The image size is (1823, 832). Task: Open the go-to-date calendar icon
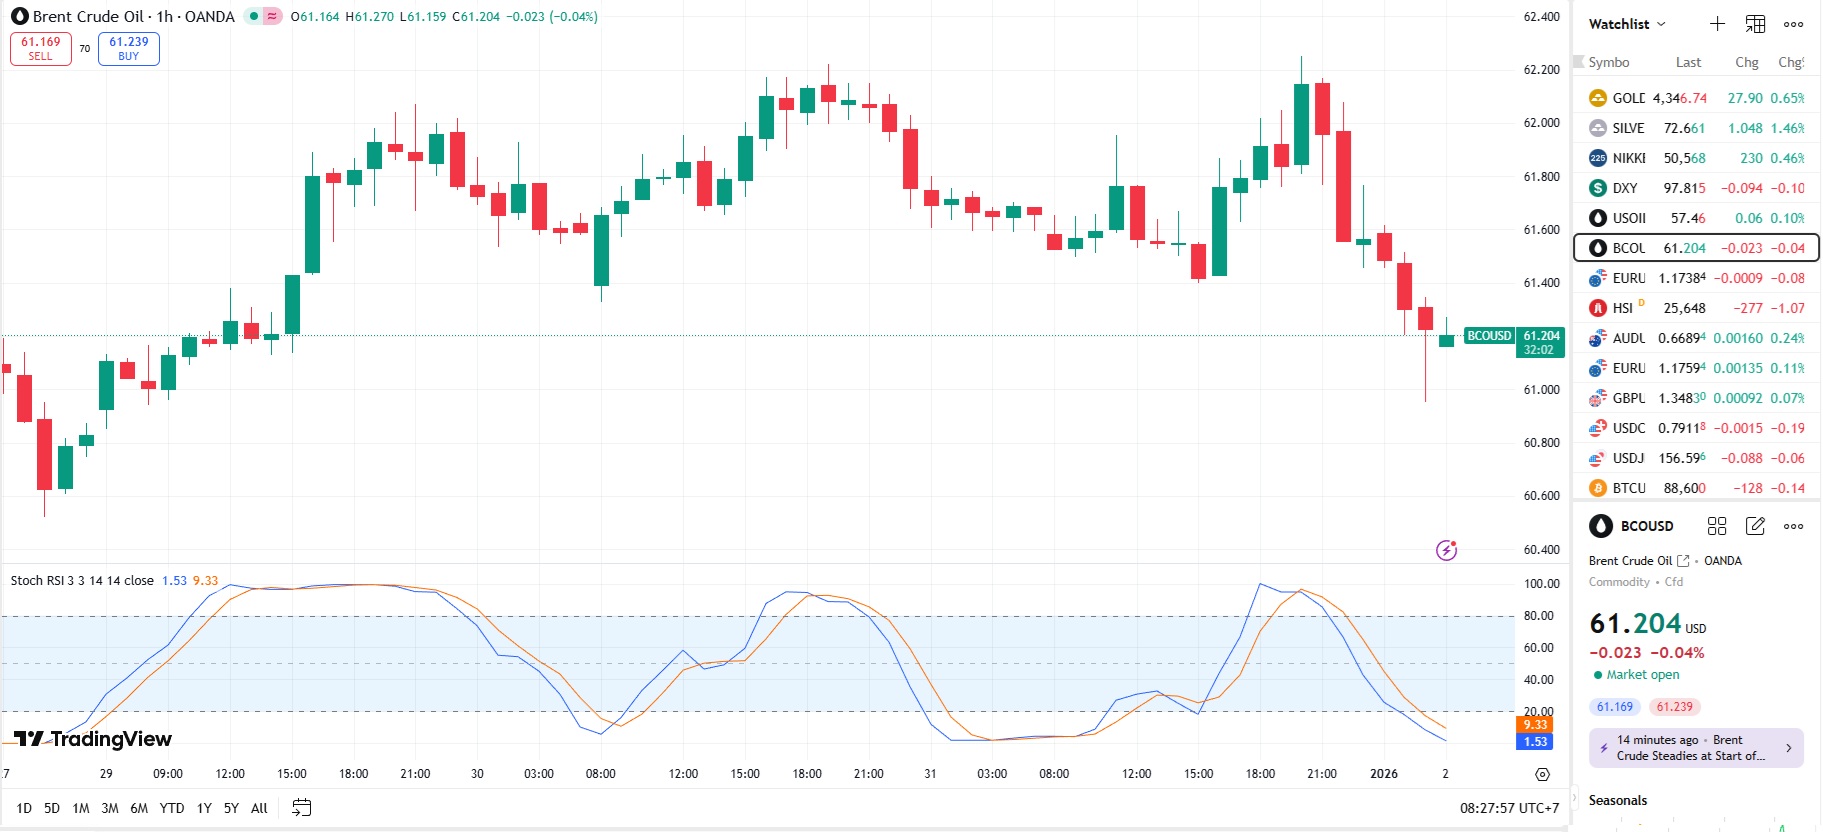click(x=301, y=808)
